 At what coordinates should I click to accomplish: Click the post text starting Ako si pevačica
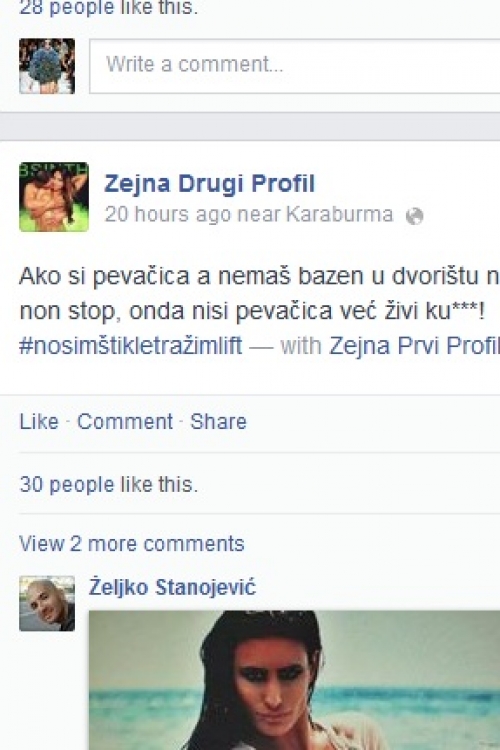pyautogui.click(x=259, y=293)
